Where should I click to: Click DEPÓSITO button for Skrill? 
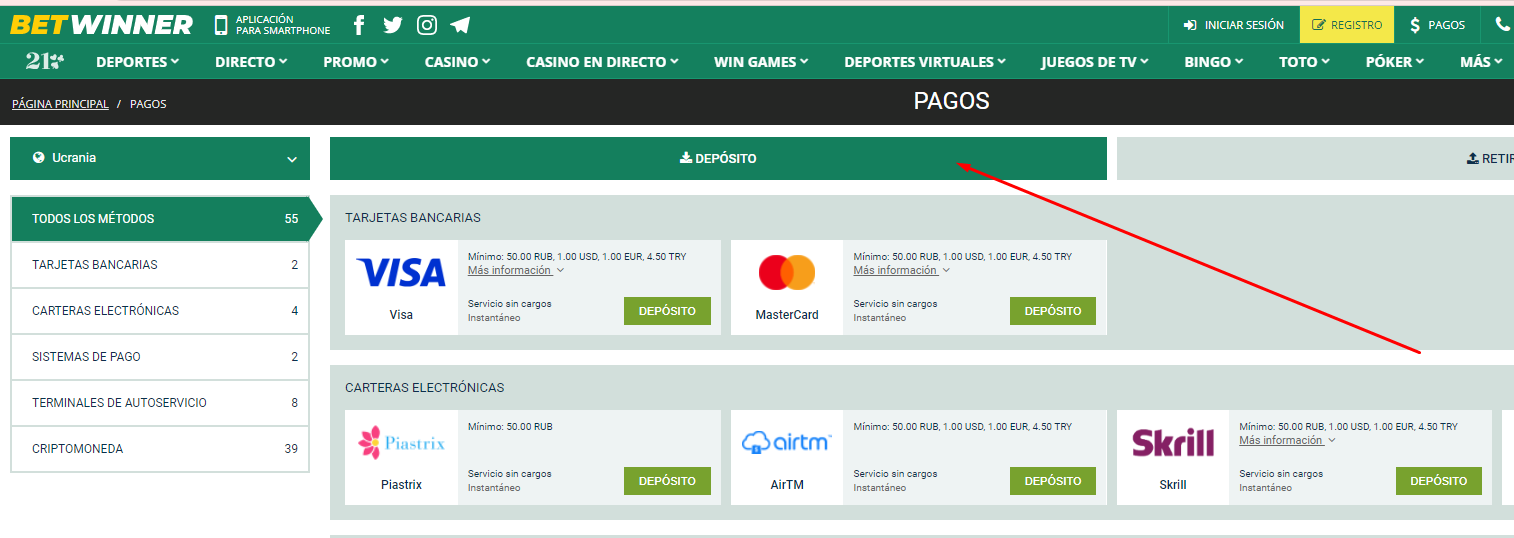(1439, 481)
